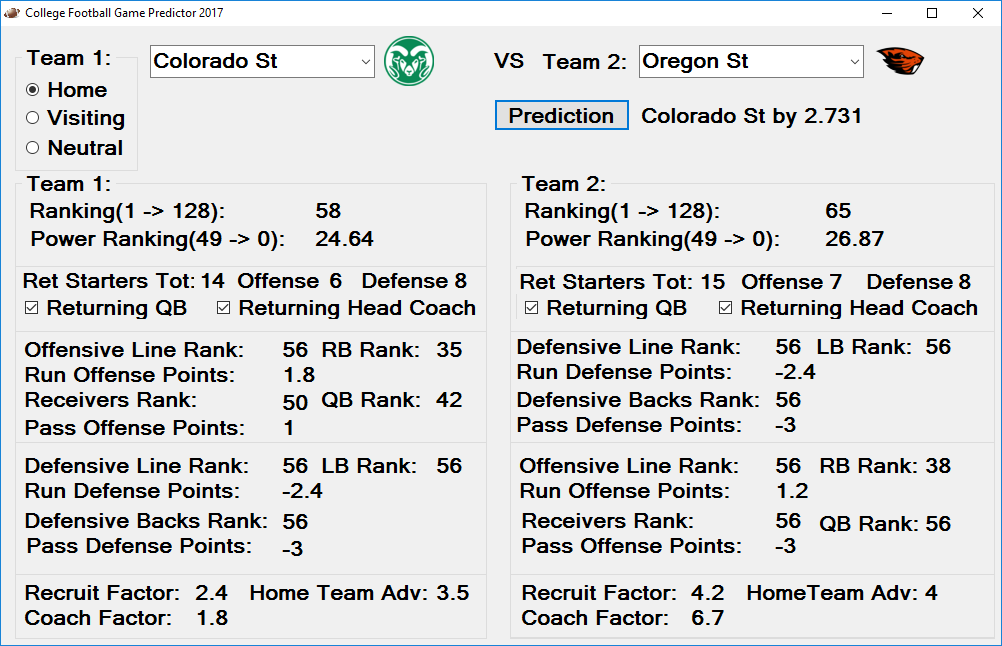Click the Colorado St by 2.731 result text

752,116
